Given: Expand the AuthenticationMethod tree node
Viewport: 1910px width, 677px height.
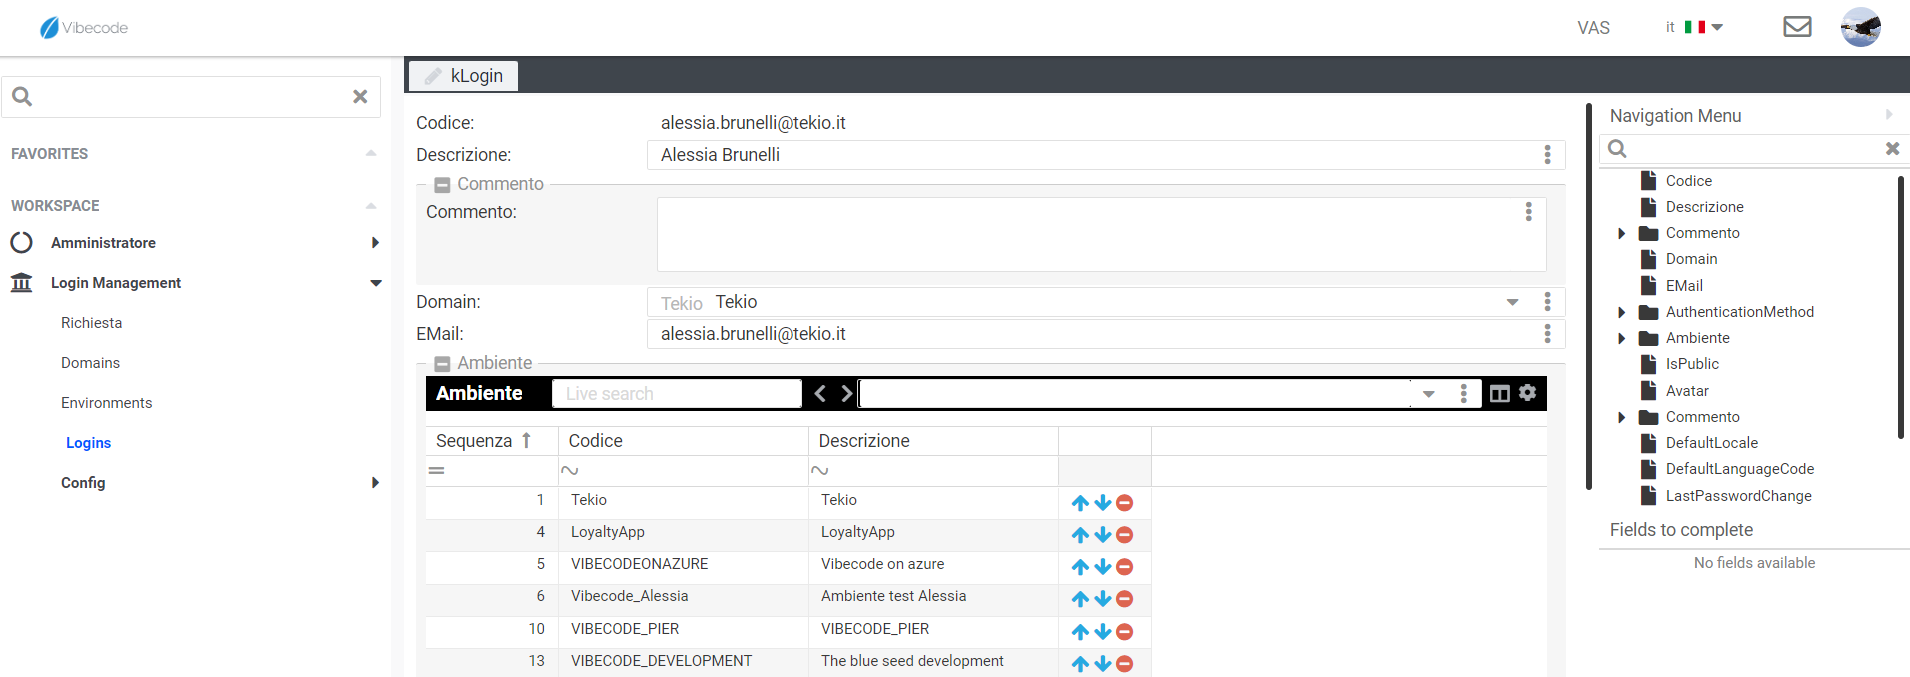Looking at the screenshot, I should tap(1621, 312).
